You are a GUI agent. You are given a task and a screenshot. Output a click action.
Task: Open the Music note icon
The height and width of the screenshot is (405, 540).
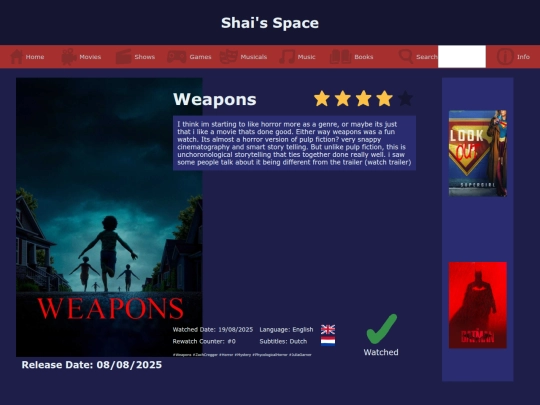click(287, 56)
